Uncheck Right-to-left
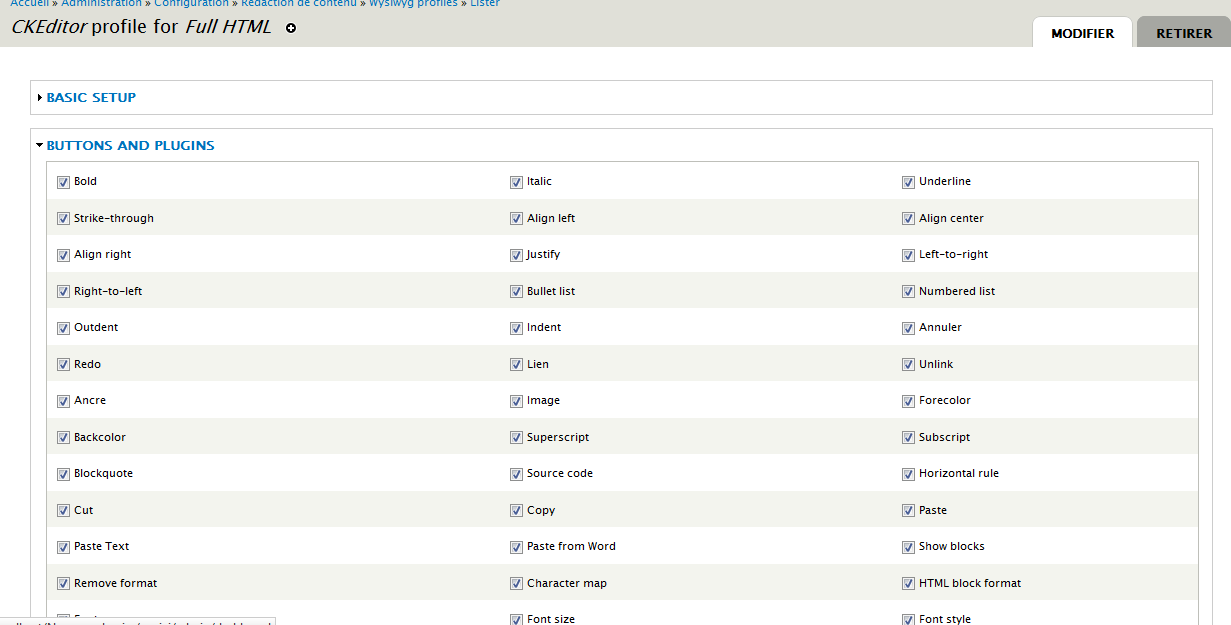Viewport: 1231px width, 625px height. coord(63,292)
